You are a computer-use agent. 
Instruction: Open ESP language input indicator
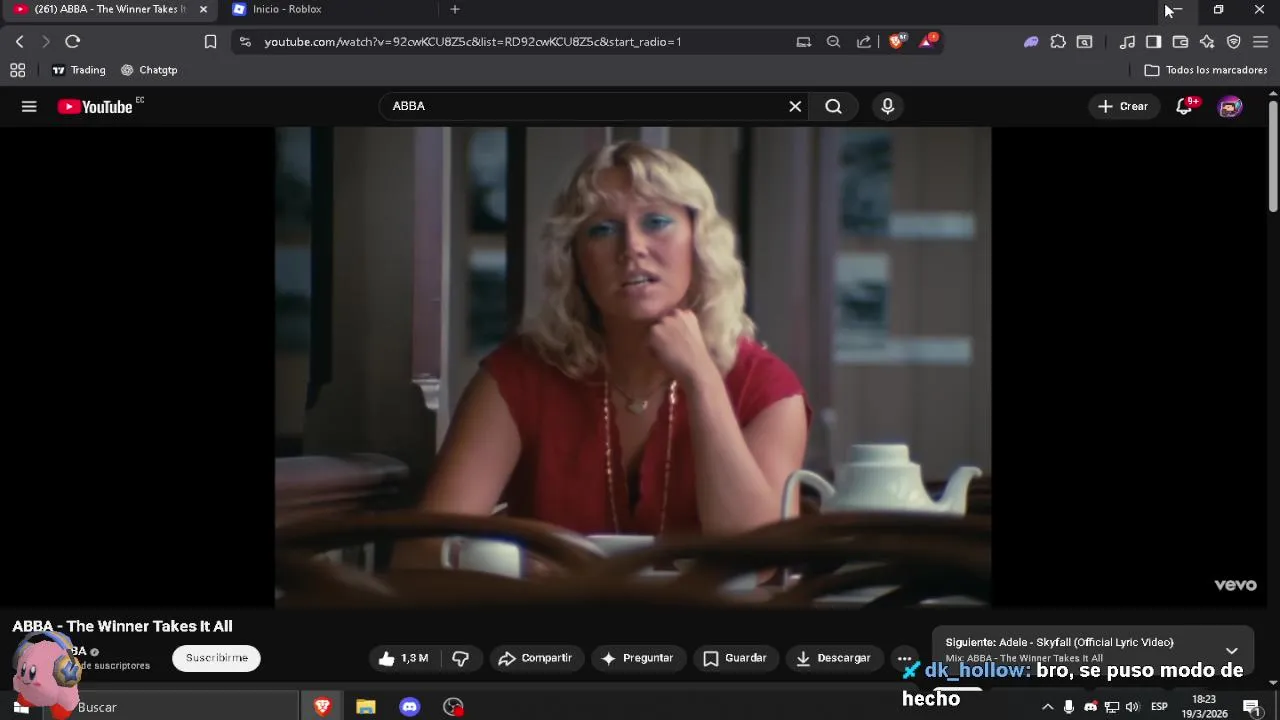[x=1159, y=707]
